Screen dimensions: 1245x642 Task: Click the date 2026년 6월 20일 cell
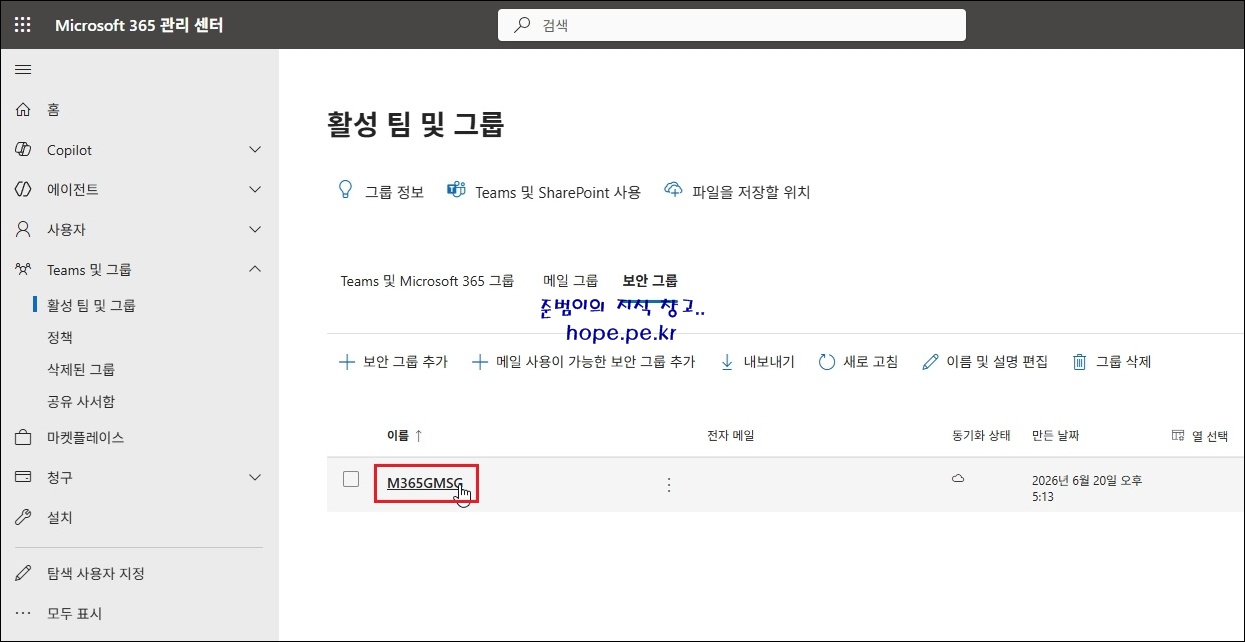(x=1087, y=488)
